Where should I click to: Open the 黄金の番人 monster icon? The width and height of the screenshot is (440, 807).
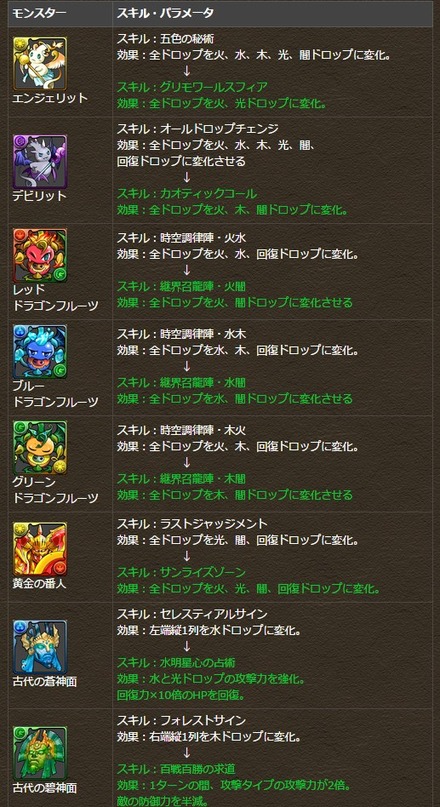40,549
